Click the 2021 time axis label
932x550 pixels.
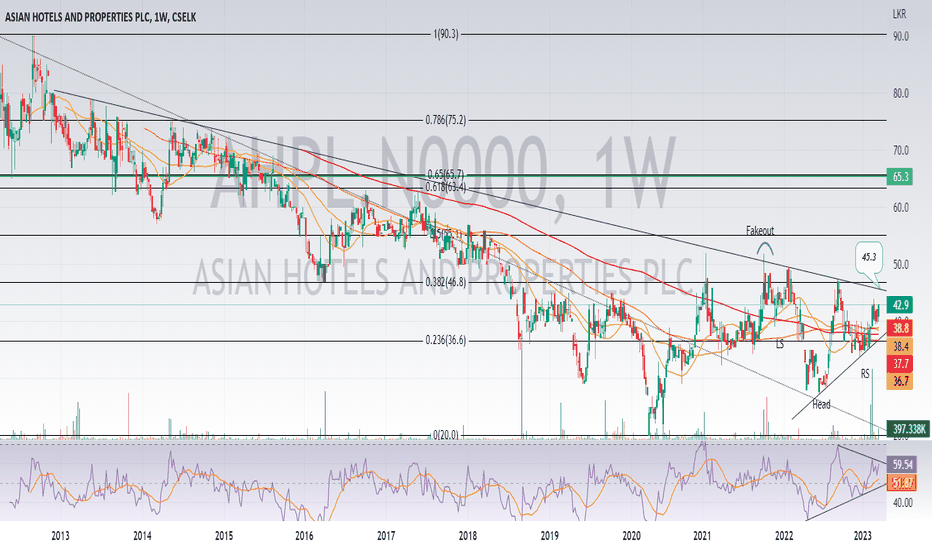pos(703,536)
